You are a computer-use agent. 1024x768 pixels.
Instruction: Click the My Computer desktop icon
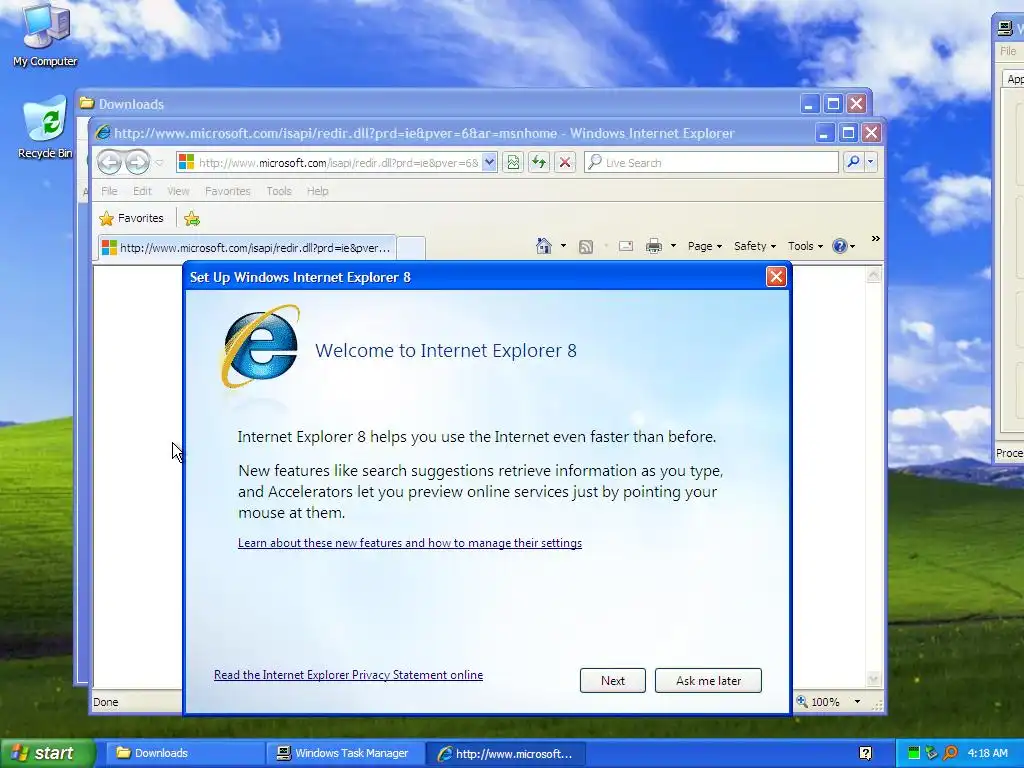(x=45, y=34)
